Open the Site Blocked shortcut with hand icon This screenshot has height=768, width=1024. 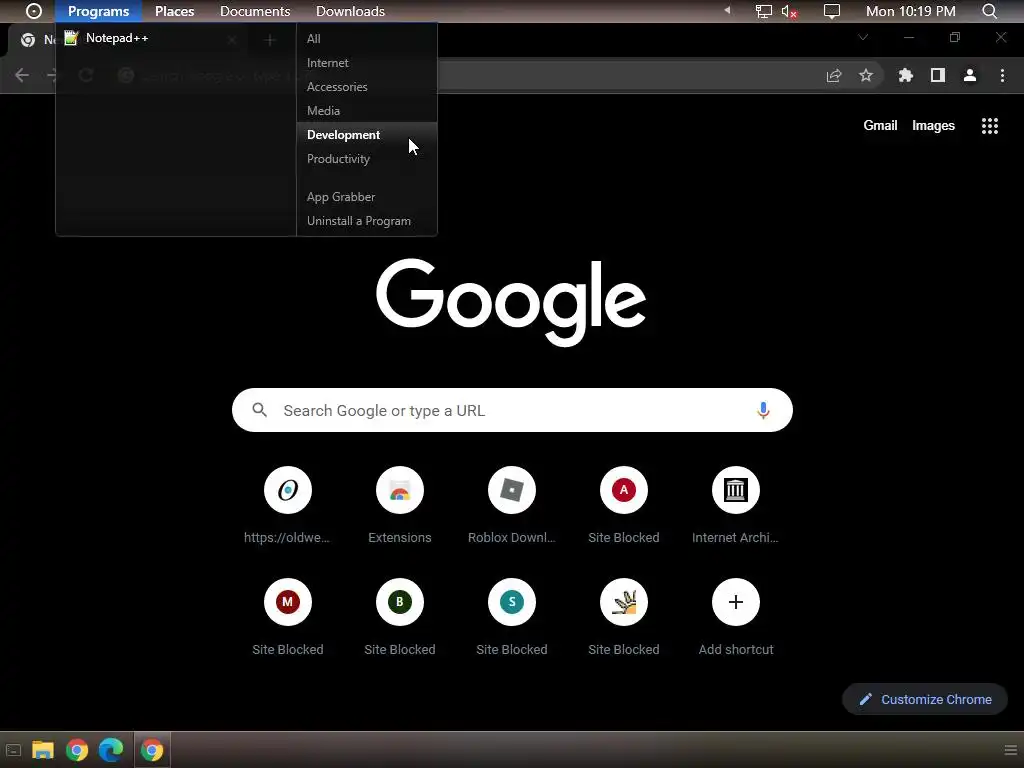coord(624,617)
